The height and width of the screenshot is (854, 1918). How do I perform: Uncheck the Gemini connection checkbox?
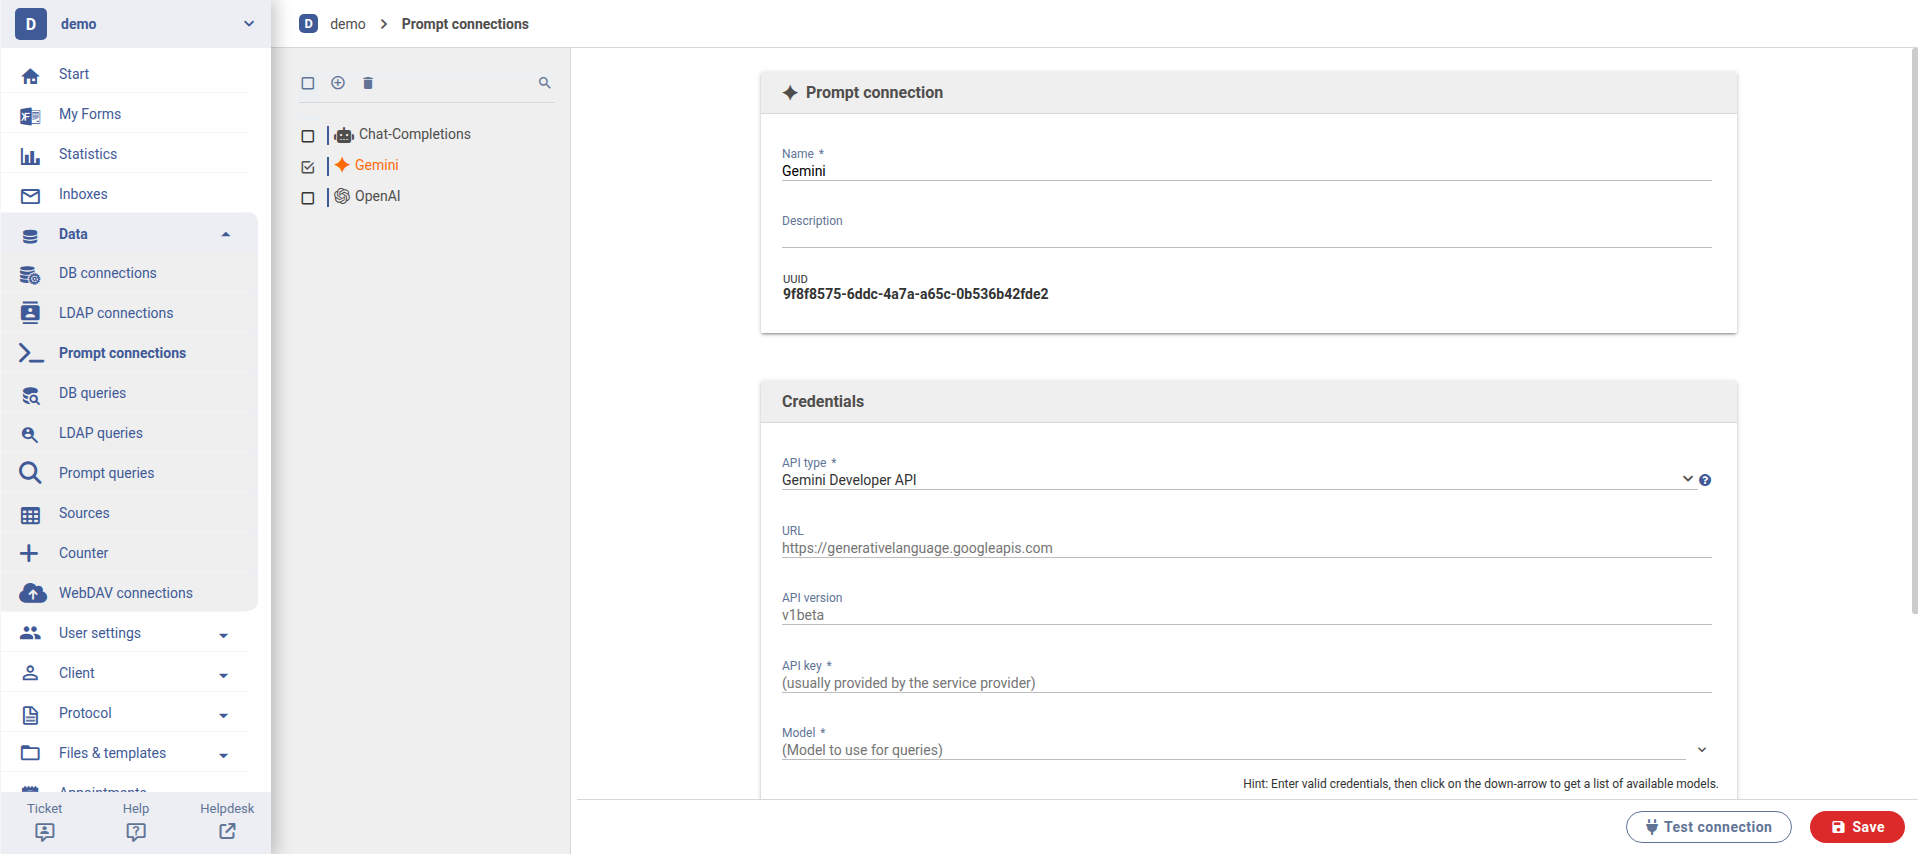pos(308,167)
